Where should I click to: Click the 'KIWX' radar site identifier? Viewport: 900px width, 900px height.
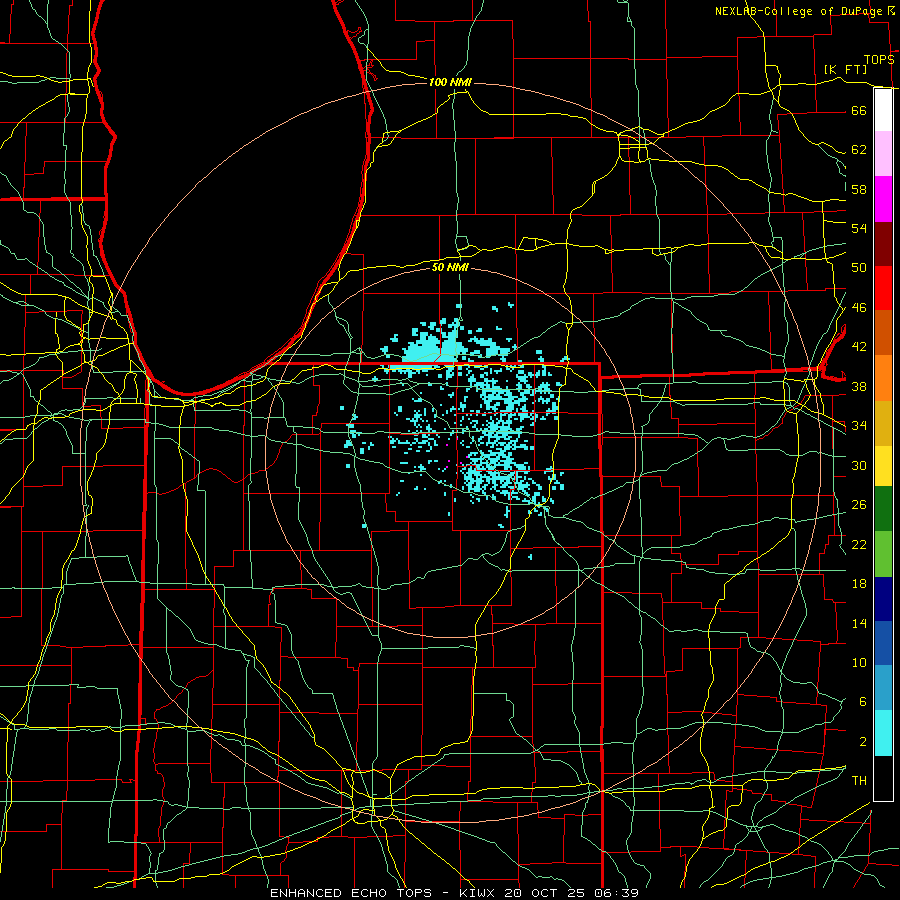pos(479,893)
